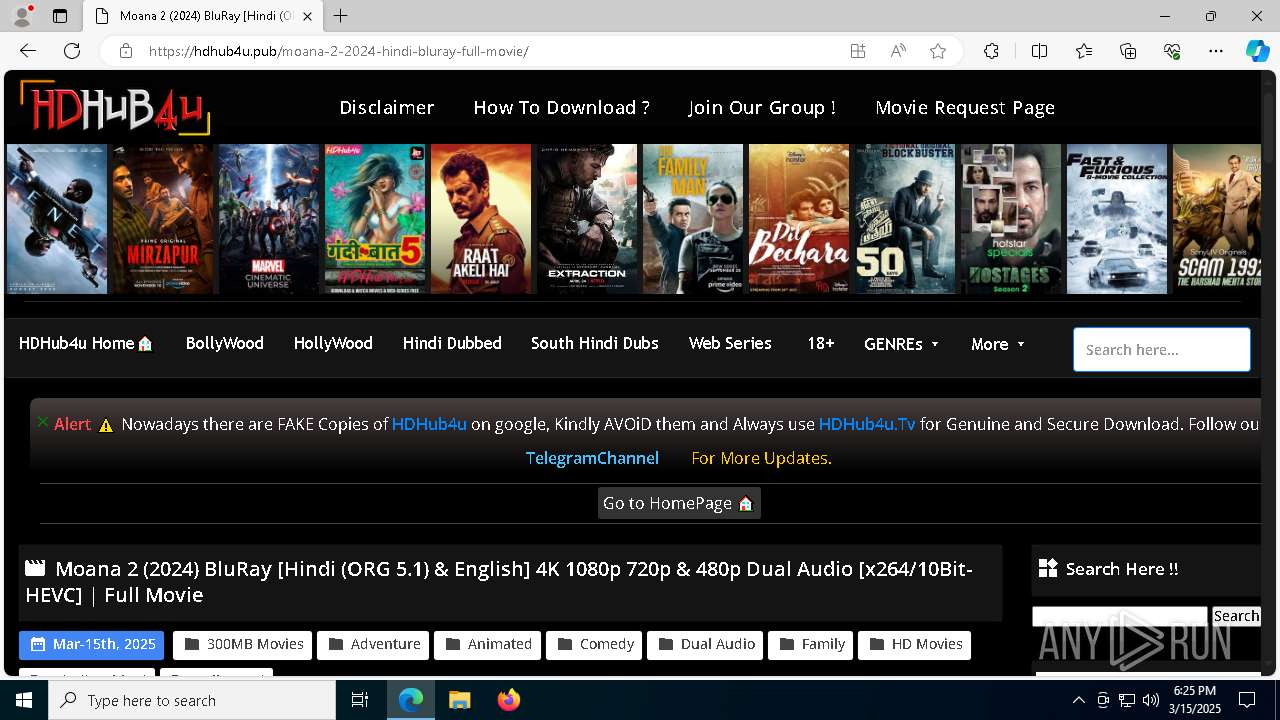Viewport: 1280px width, 720px height.
Task: Open Browser essentials heart icon
Action: [x=1172, y=51]
